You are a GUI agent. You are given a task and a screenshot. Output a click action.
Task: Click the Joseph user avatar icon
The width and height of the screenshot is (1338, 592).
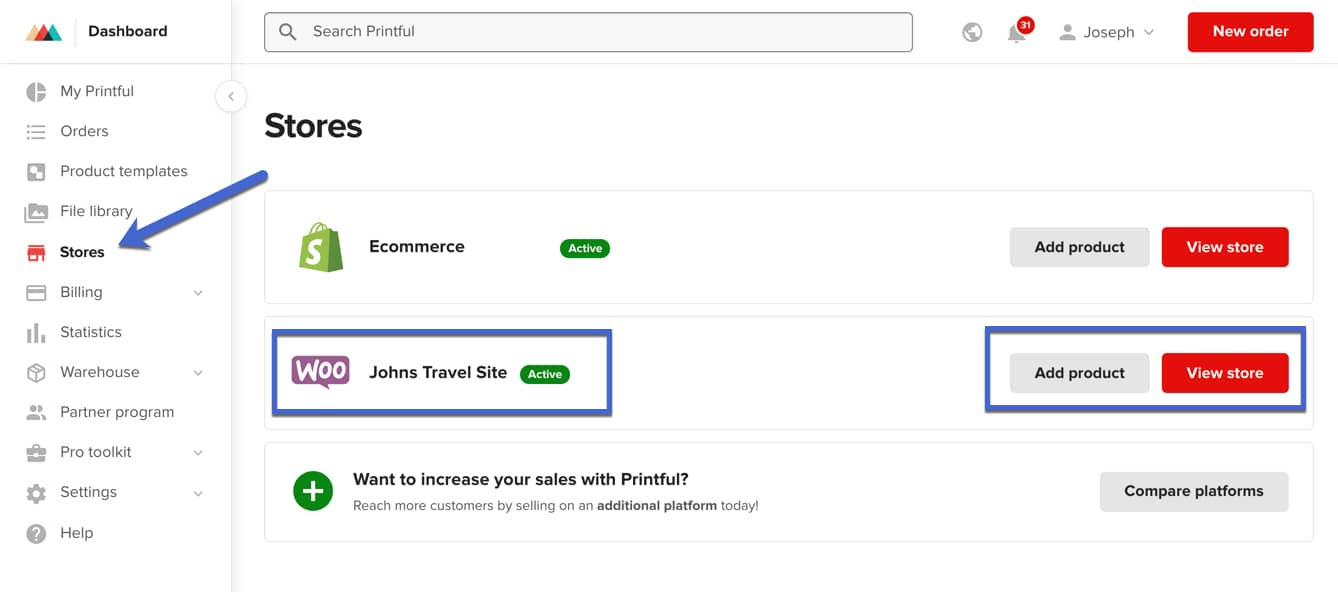[x=1068, y=32]
